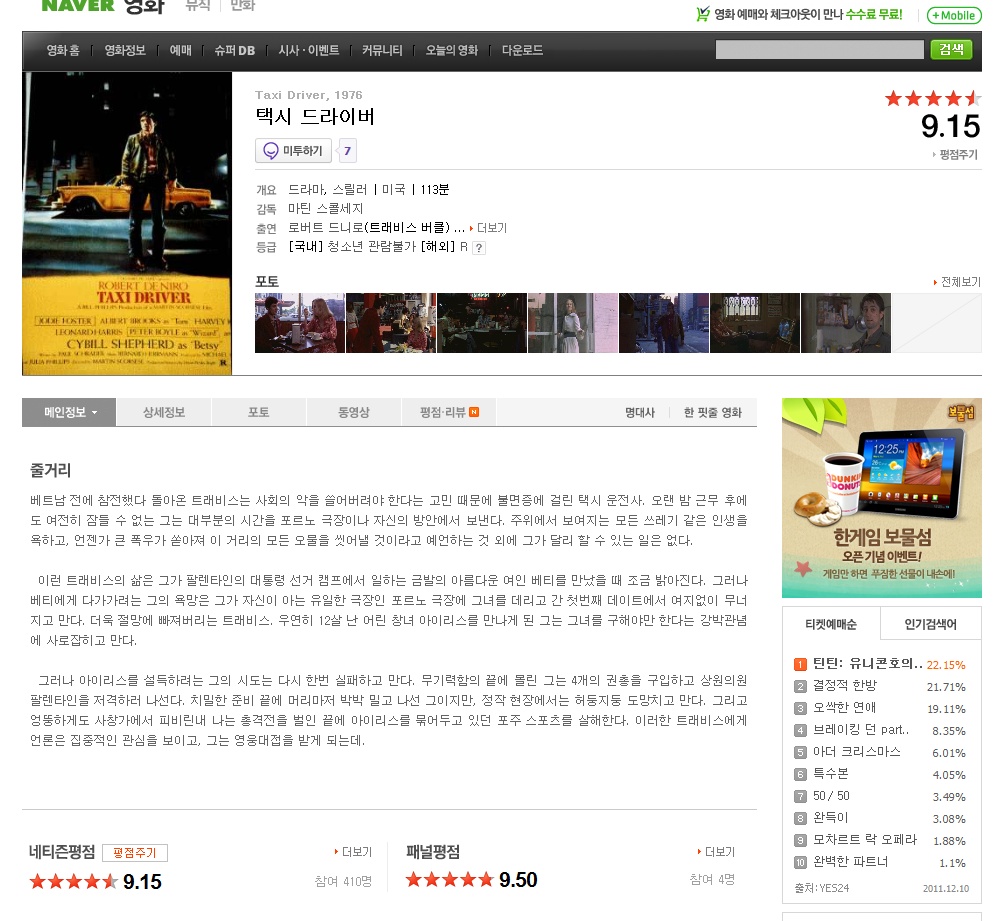Click the red five-star rating near 9.15

tap(932, 98)
